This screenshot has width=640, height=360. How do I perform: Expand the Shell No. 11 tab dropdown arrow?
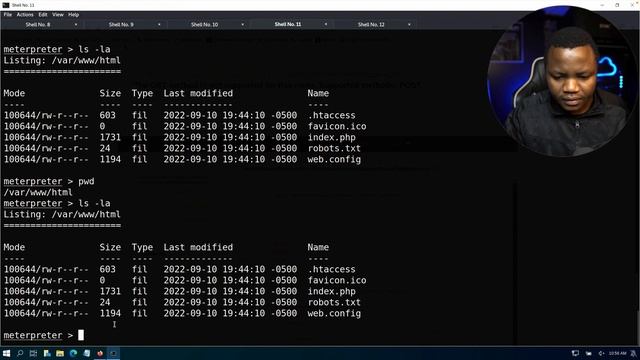(326, 24)
